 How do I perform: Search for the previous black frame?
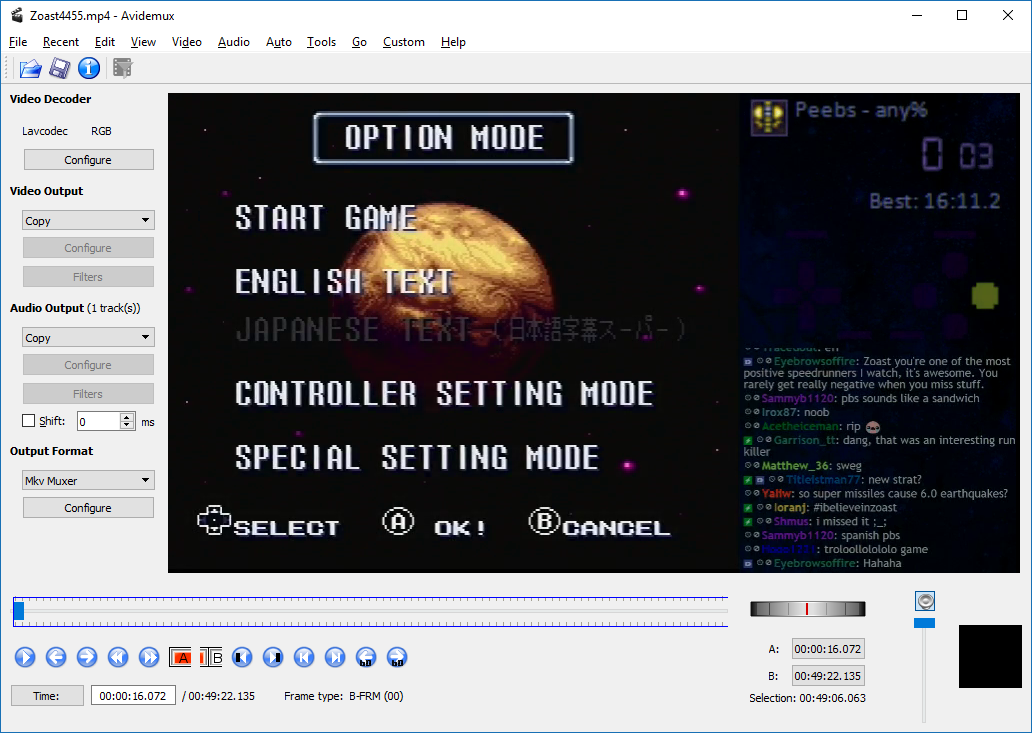242,657
